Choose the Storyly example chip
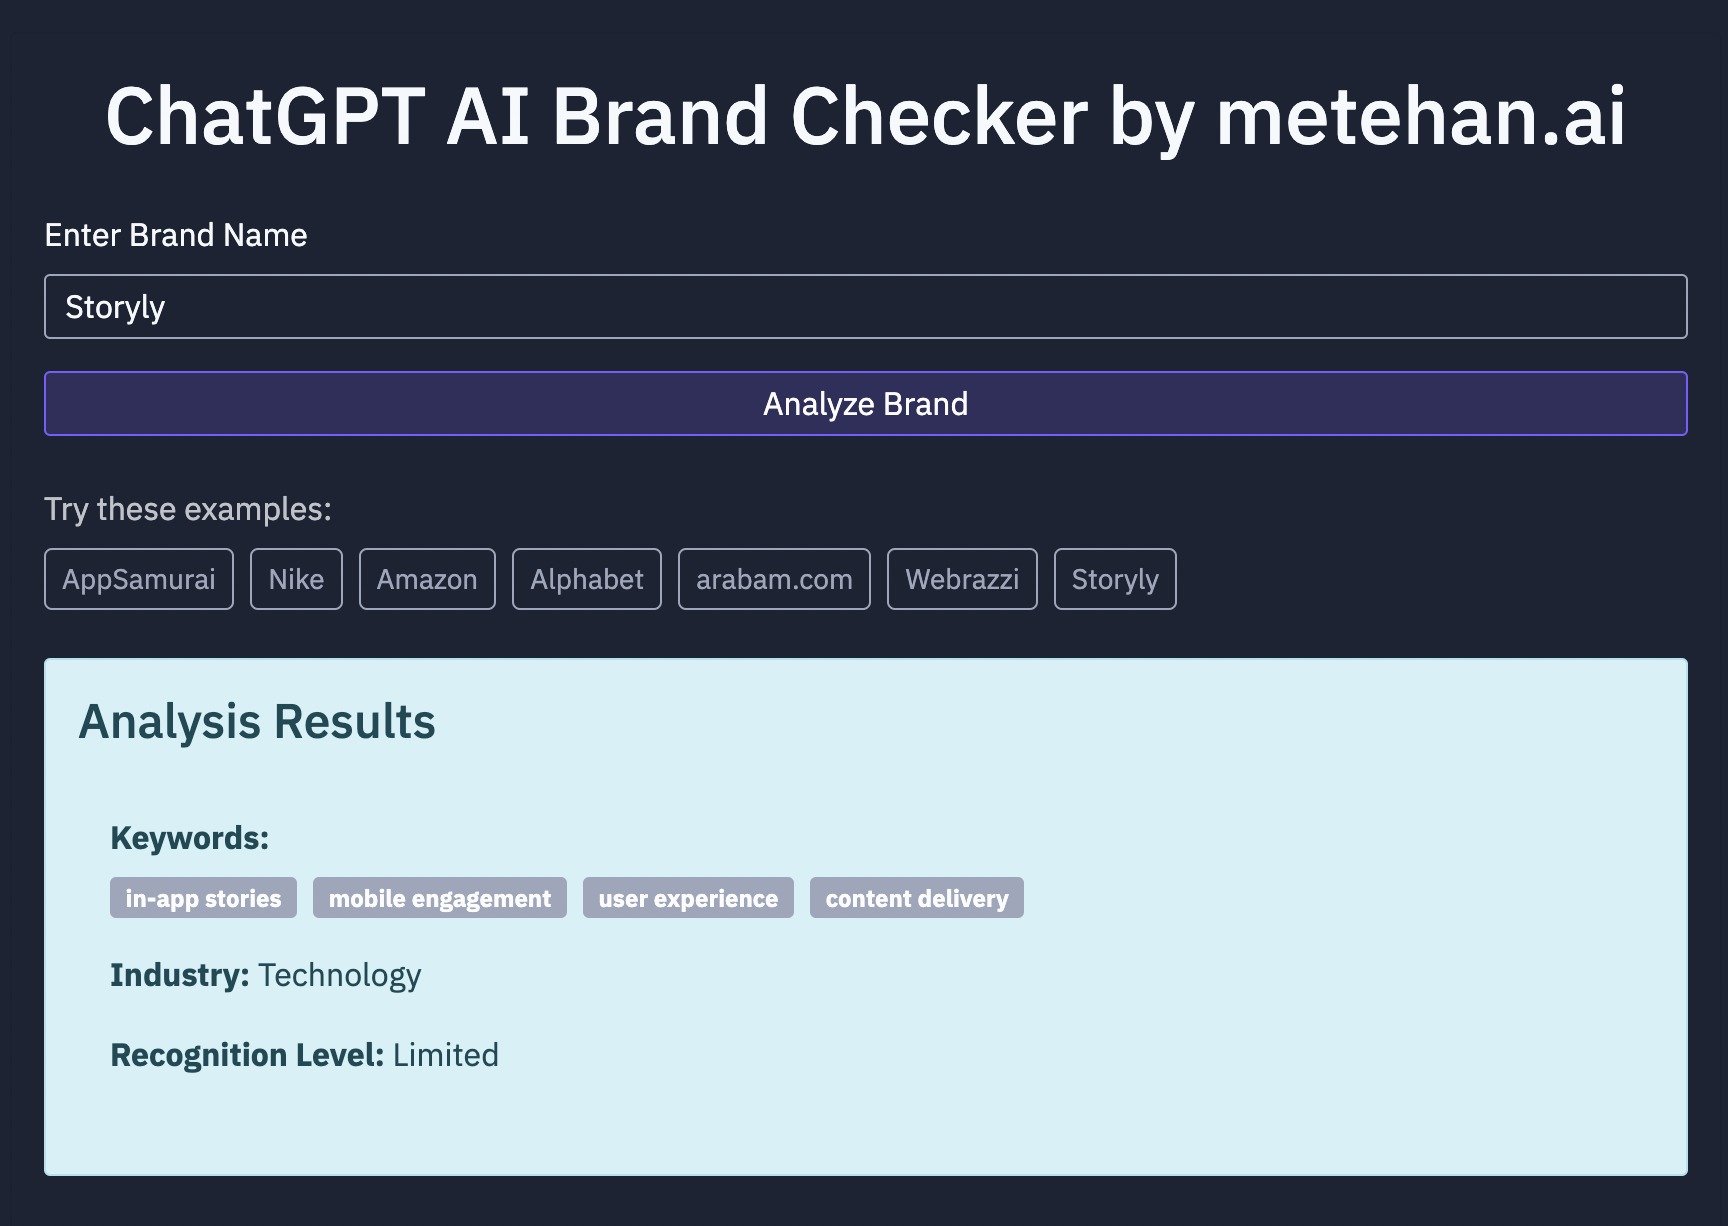 (x=1115, y=579)
